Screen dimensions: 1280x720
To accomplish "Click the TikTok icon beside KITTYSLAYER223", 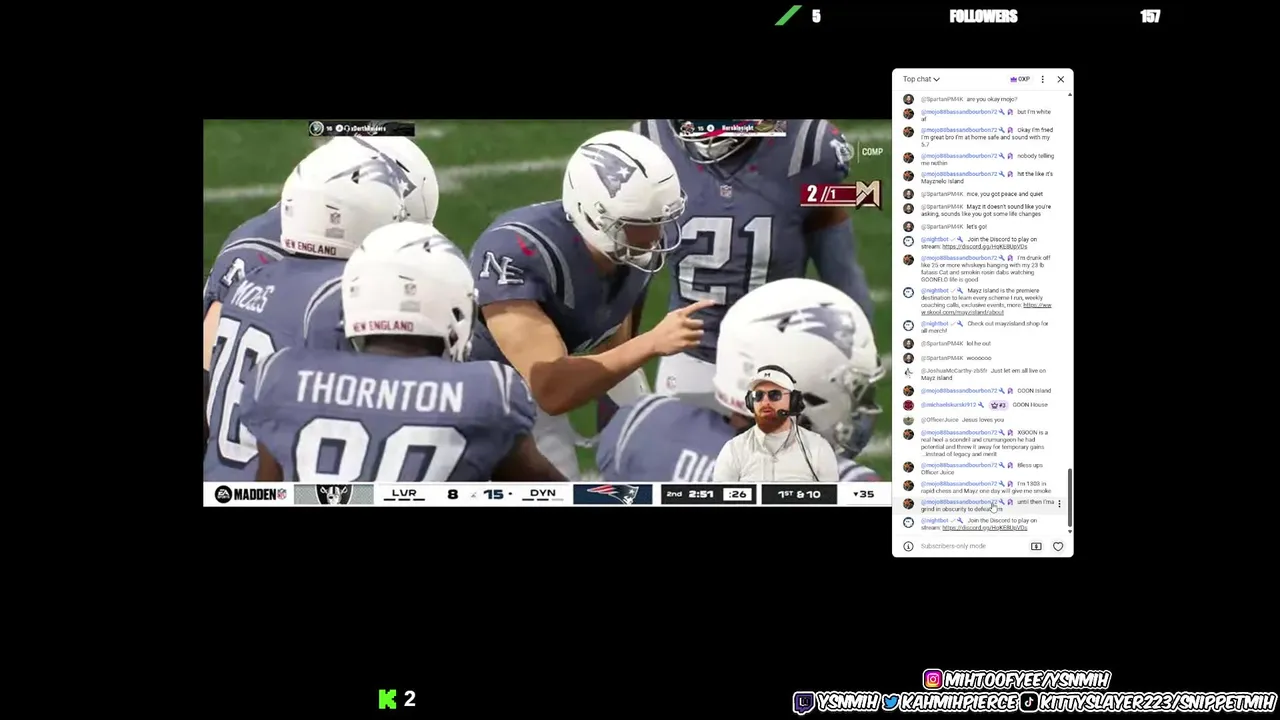I will coord(1029,702).
